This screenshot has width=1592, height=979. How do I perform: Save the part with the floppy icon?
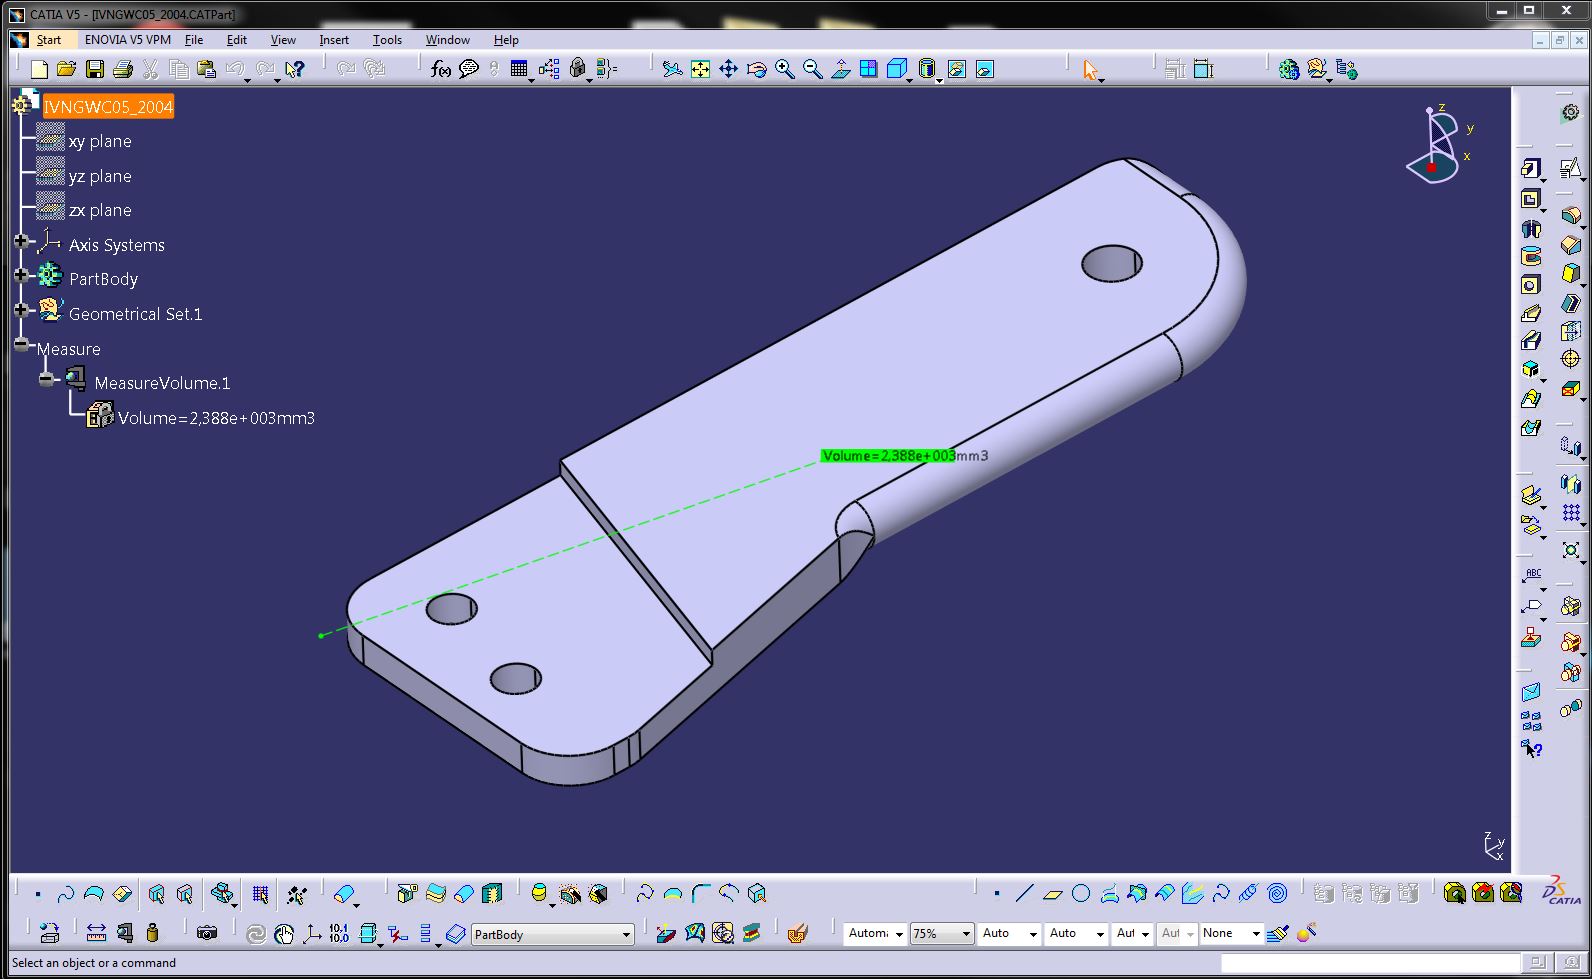point(95,69)
